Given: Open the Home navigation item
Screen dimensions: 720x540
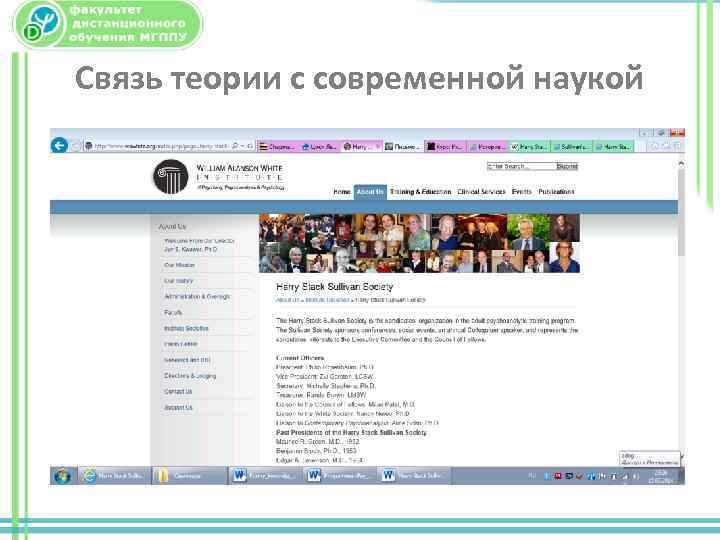Looking at the screenshot, I should 342,192.
